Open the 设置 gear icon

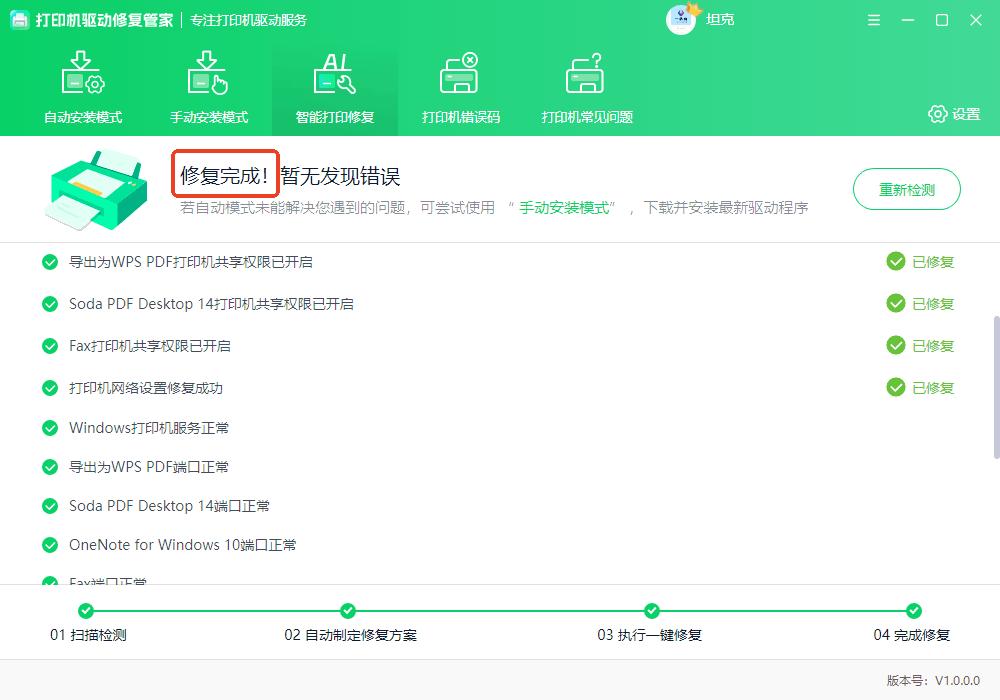coord(937,115)
